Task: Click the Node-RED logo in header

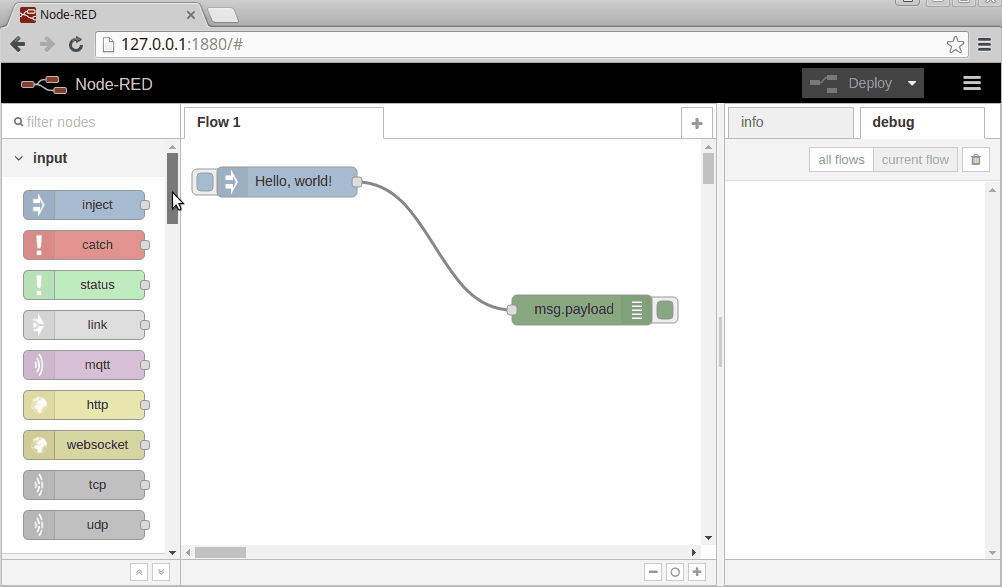Action: pos(44,84)
